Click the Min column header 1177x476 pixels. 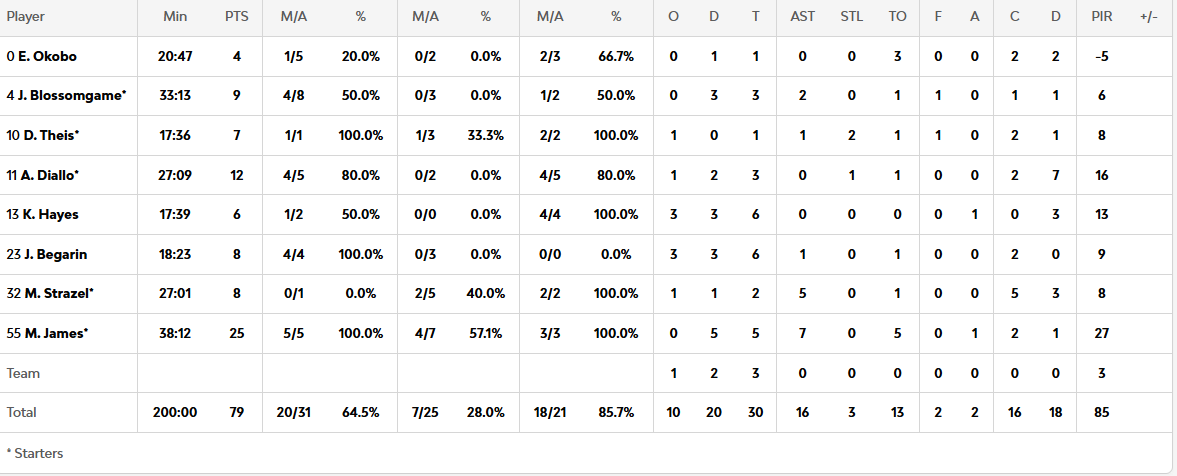point(175,17)
